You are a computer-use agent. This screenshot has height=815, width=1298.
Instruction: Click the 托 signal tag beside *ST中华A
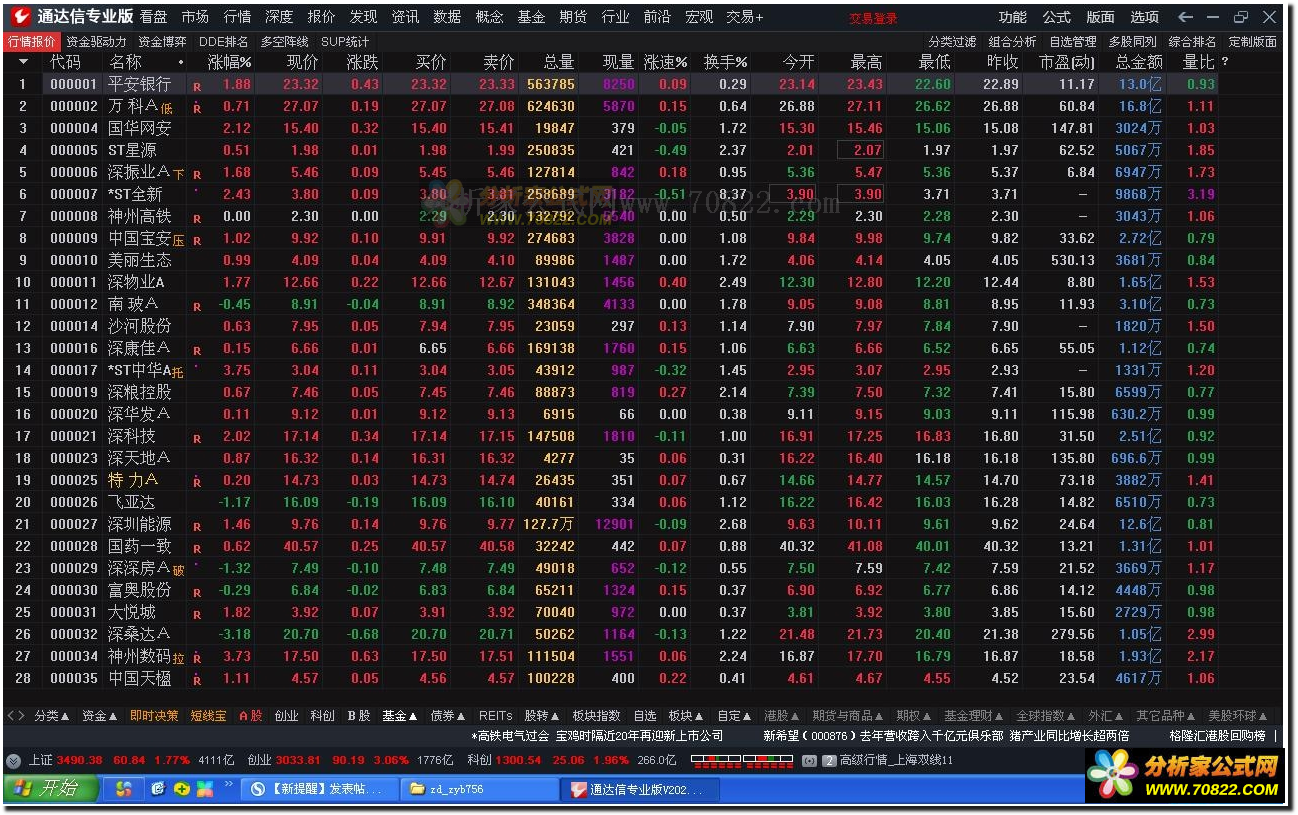point(178,371)
